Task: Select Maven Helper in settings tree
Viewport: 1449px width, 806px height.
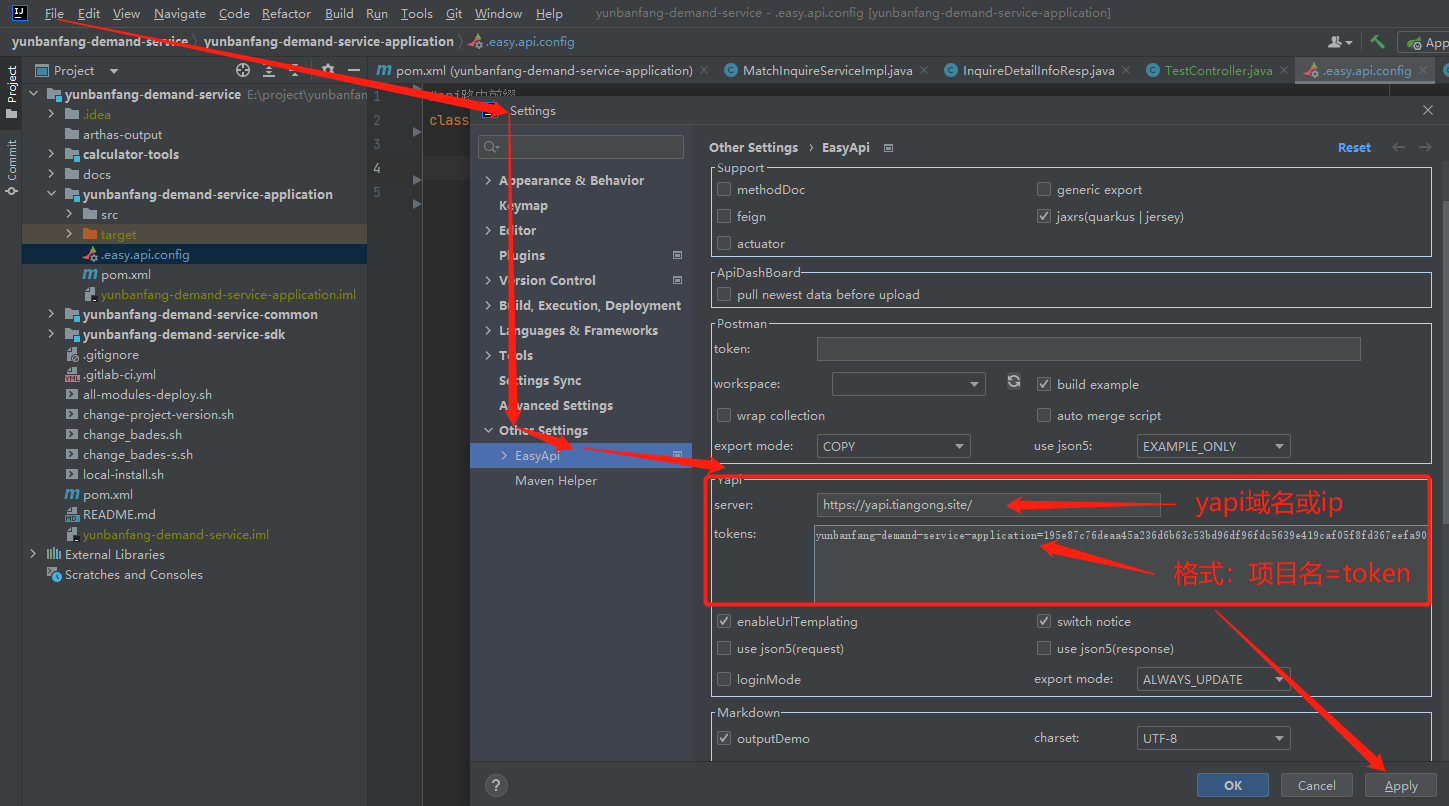Action: click(x=556, y=480)
